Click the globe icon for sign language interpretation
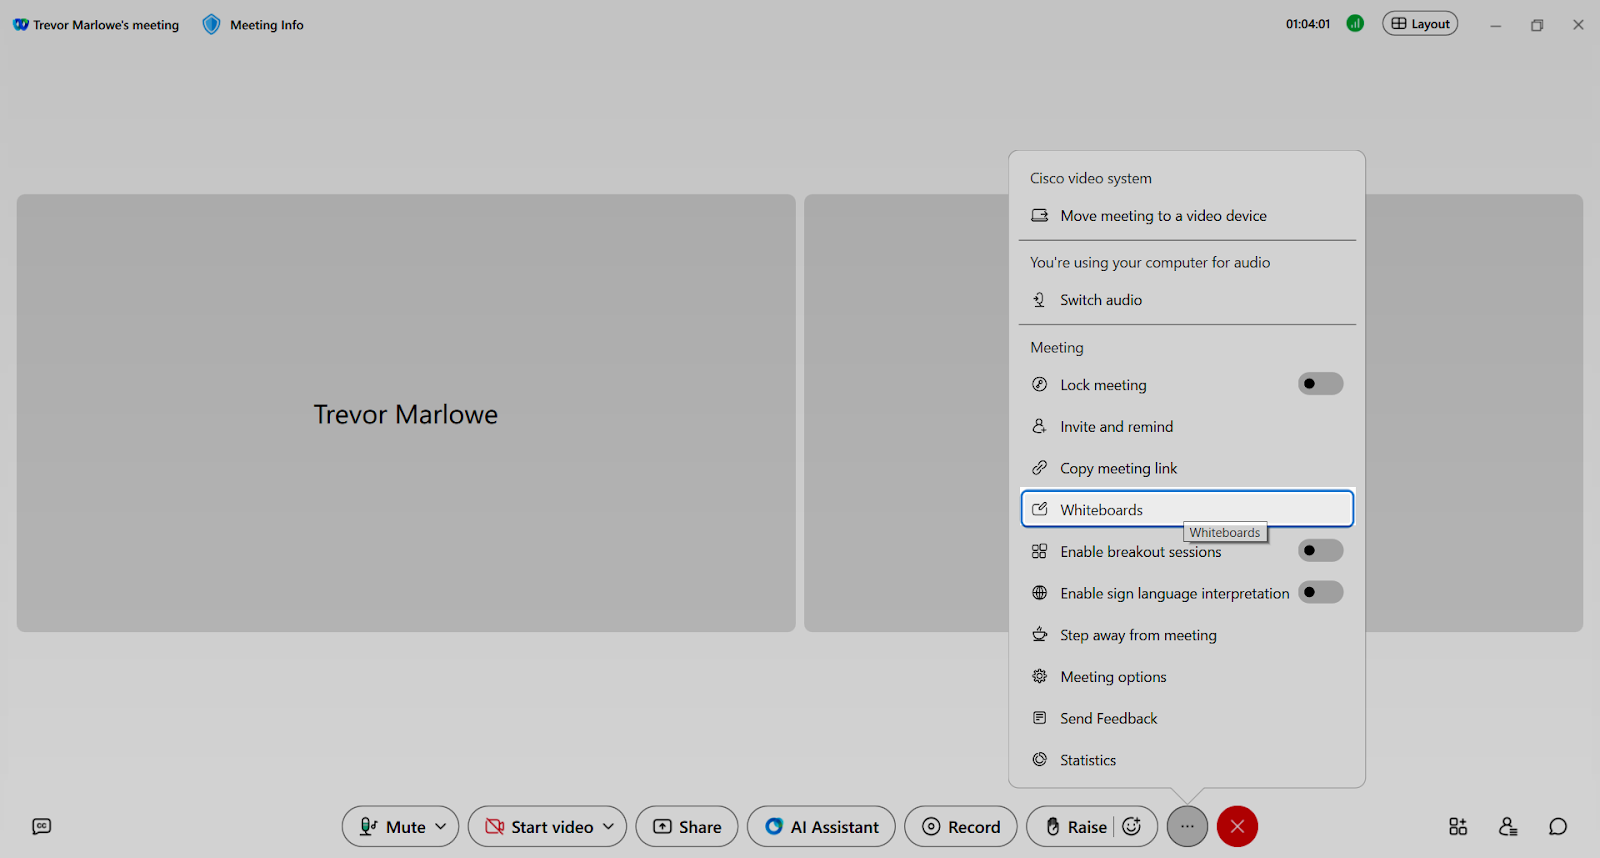The image size is (1600, 858). (1040, 593)
